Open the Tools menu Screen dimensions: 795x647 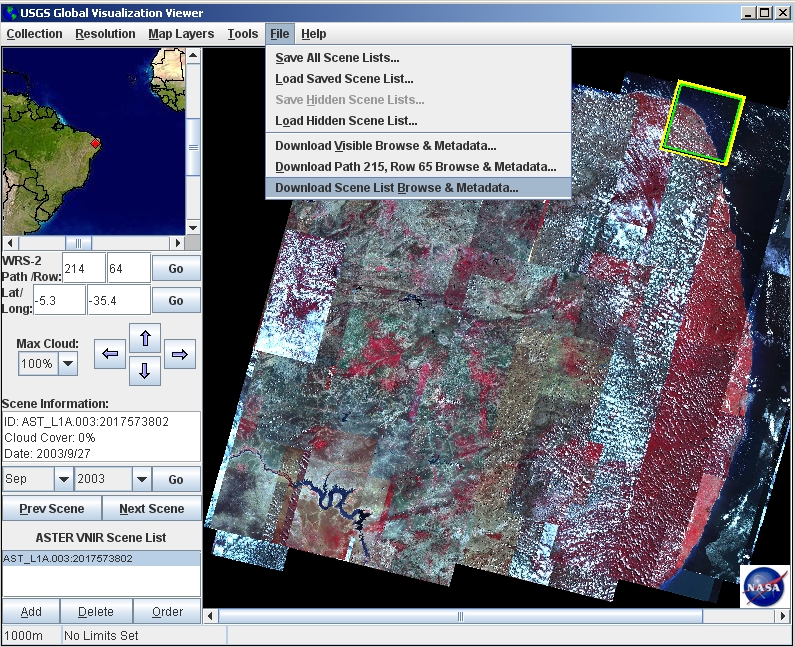243,34
